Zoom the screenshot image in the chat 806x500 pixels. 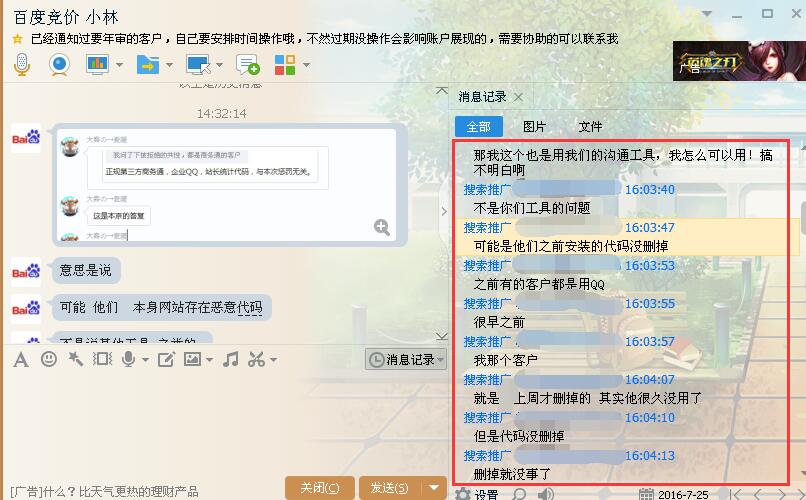381,227
